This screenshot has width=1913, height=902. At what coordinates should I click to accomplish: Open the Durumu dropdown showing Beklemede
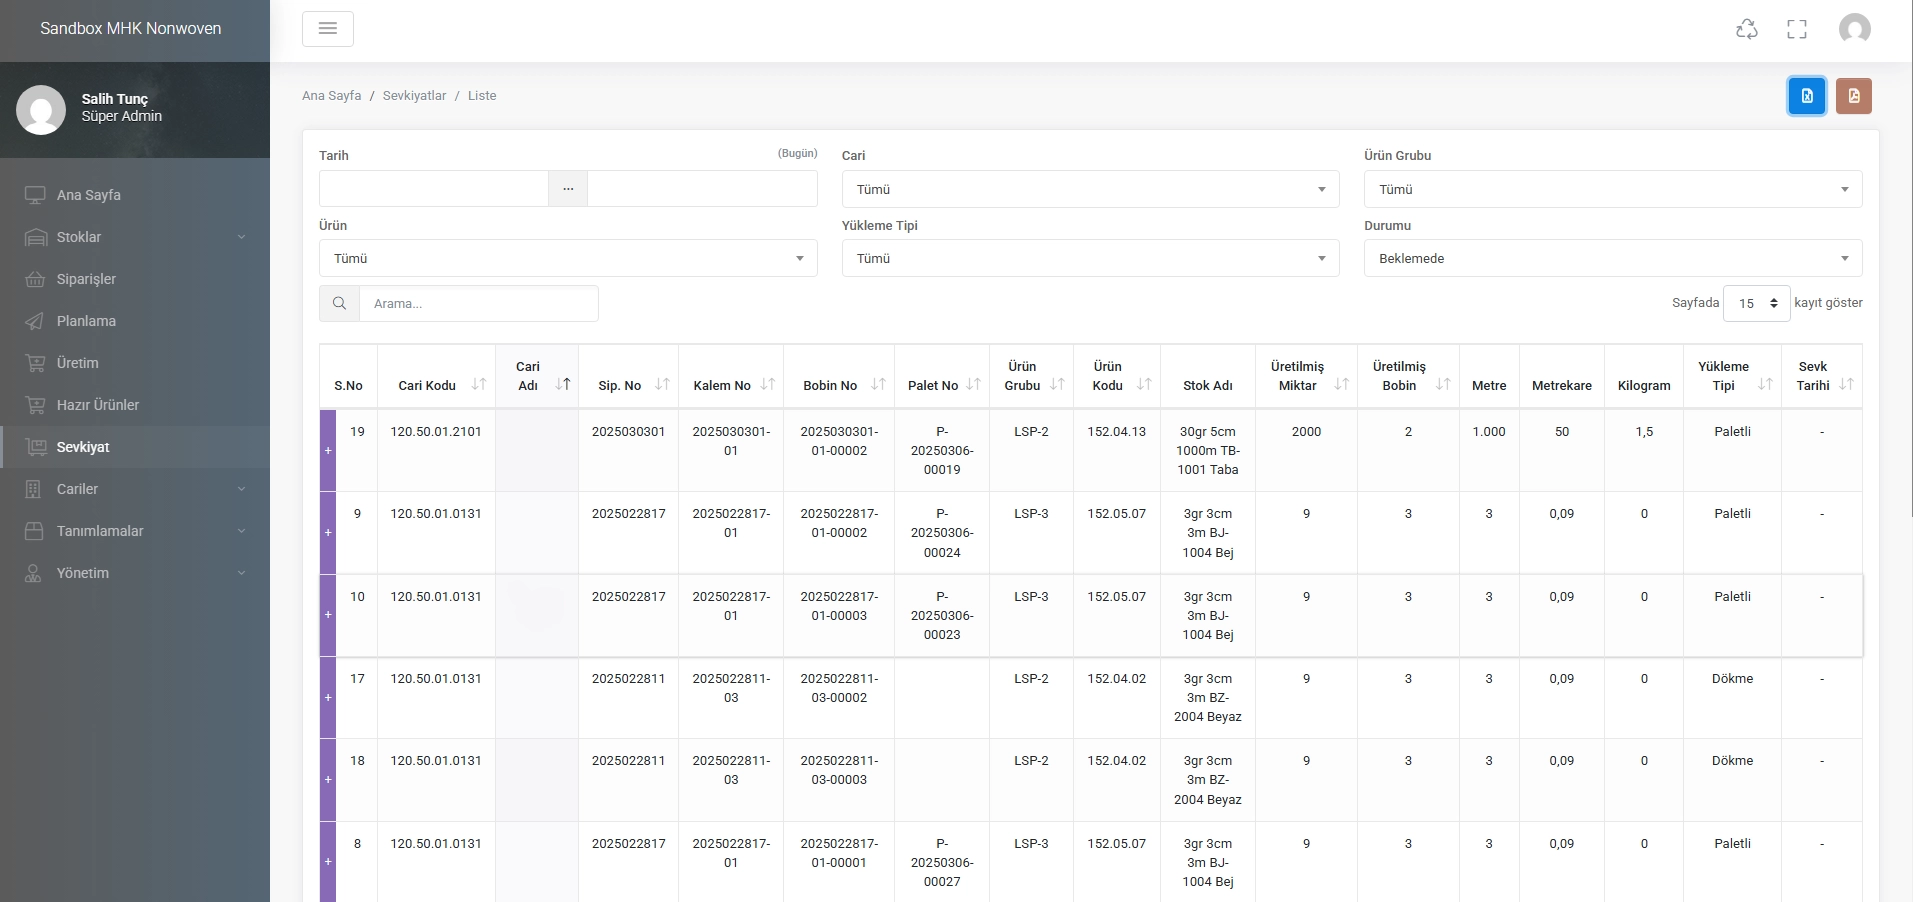(1612, 258)
